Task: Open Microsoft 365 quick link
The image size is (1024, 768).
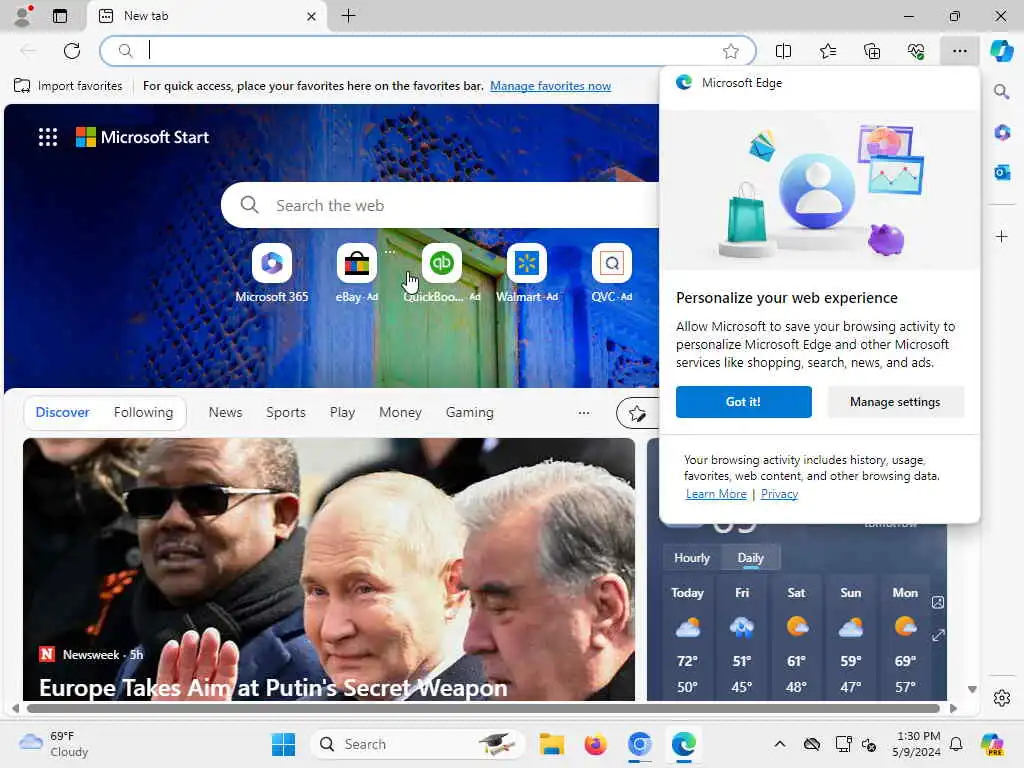Action: (x=272, y=273)
